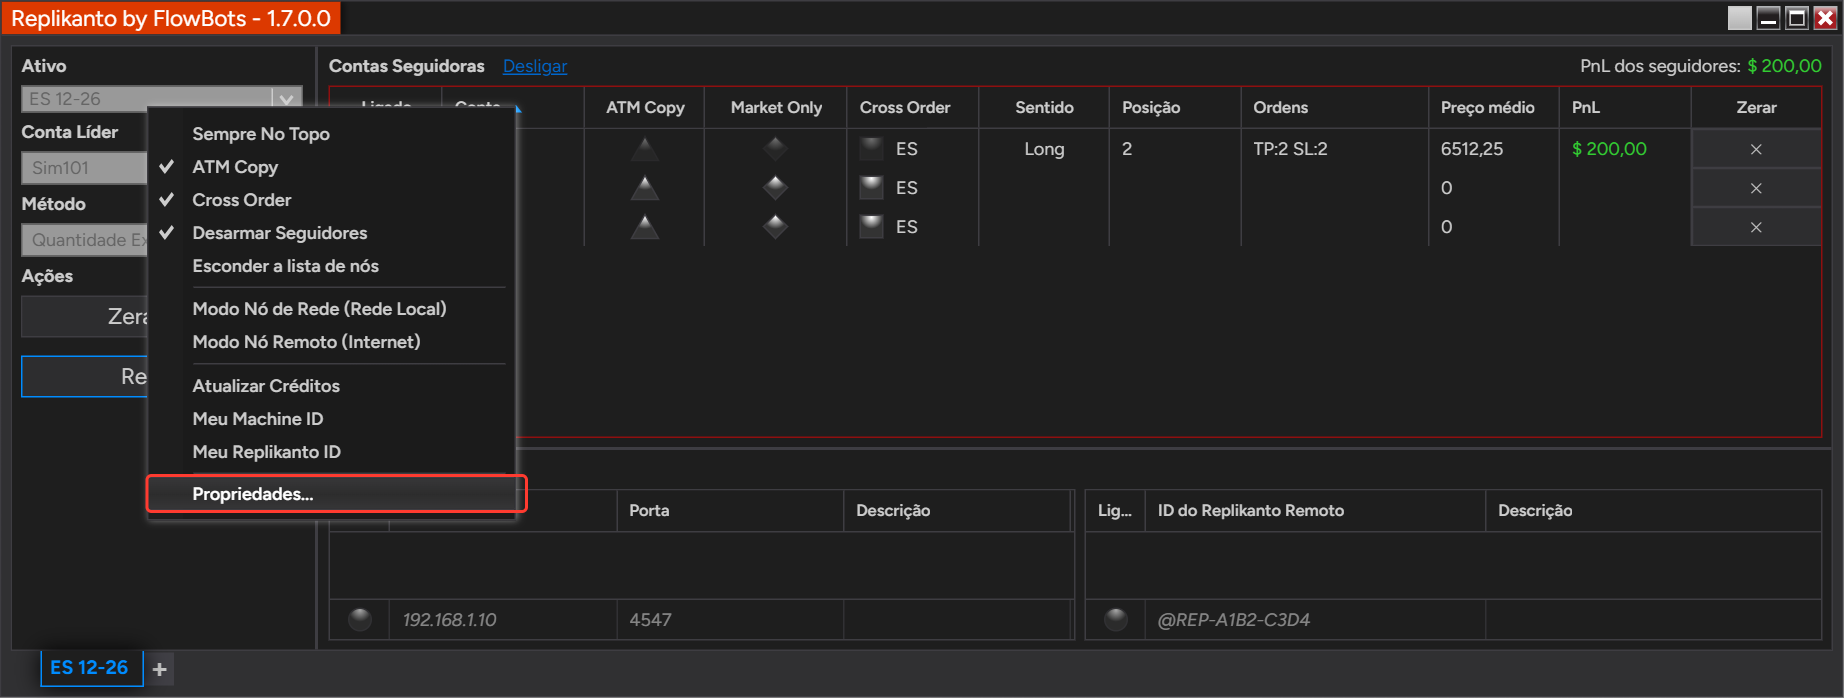Click the blue-outlined Re... button
The height and width of the screenshot is (698, 1844).
pos(85,377)
